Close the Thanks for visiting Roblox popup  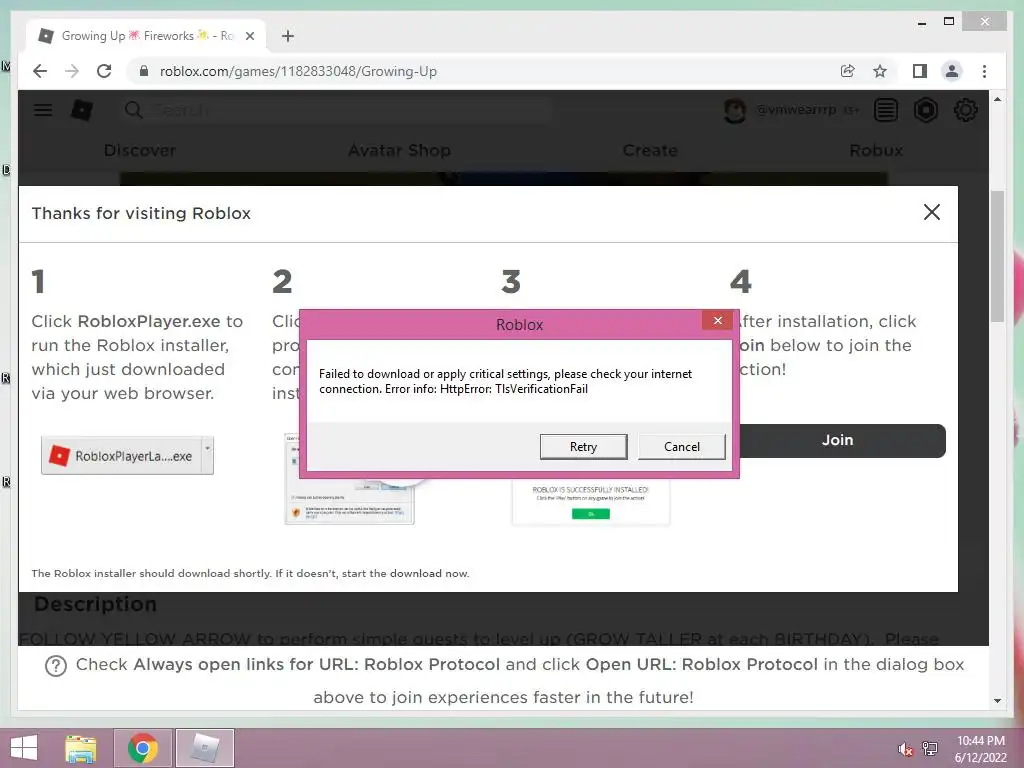pyautogui.click(x=931, y=212)
